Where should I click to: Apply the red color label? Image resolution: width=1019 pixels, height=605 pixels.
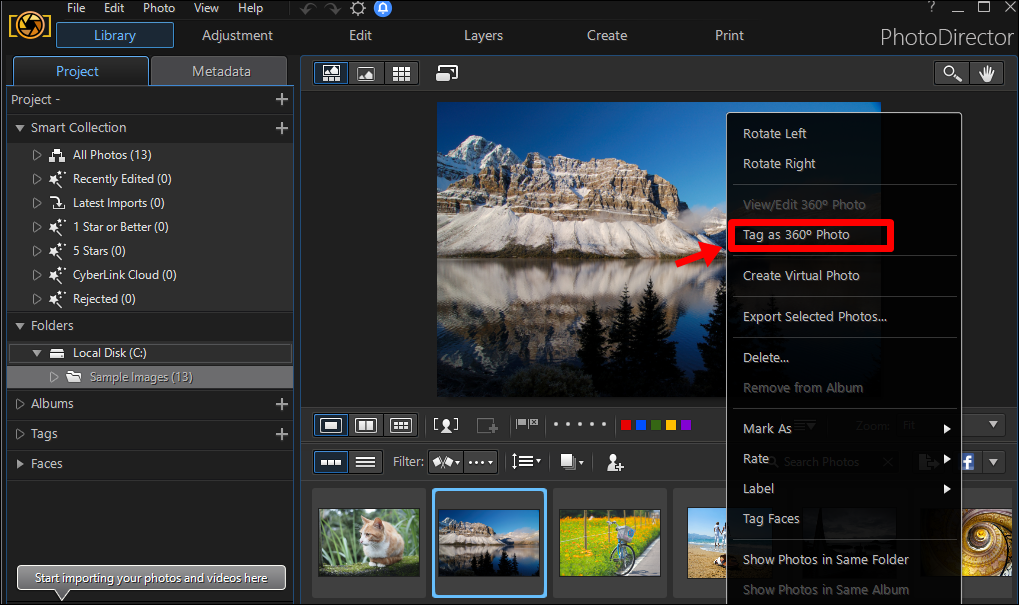click(x=626, y=425)
